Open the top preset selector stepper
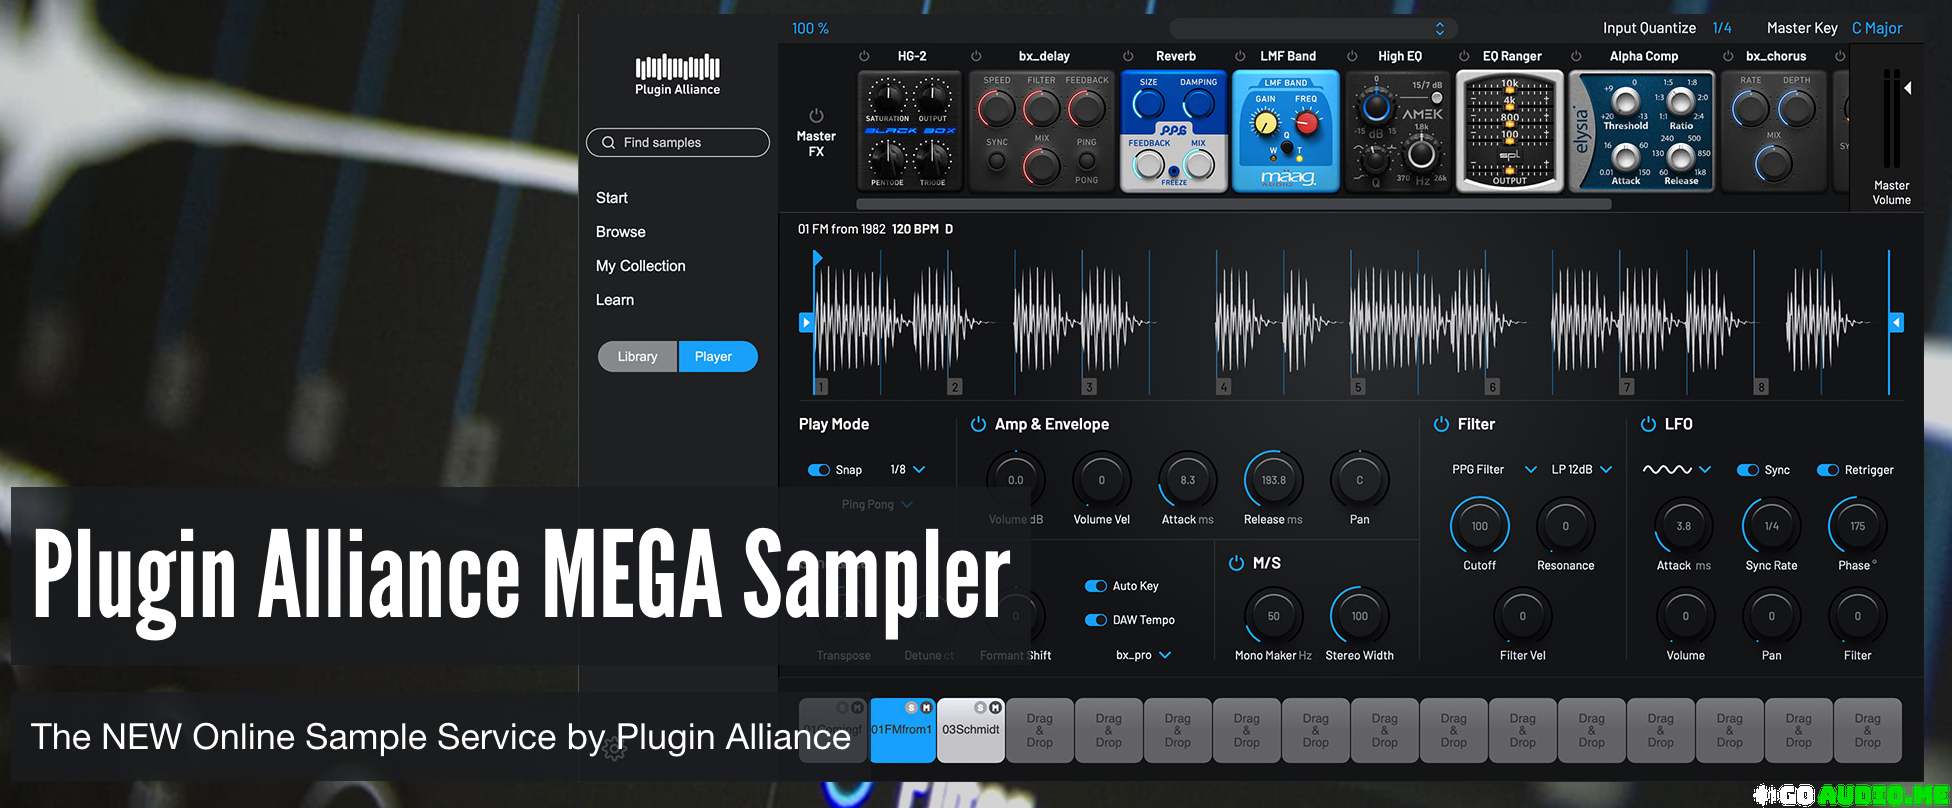This screenshot has height=808, width=1952. click(1440, 28)
